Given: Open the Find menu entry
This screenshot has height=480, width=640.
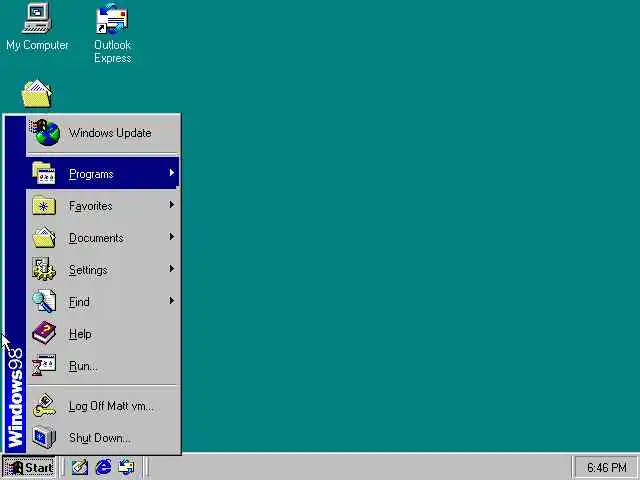Looking at the screenshot, I should 103,301.
